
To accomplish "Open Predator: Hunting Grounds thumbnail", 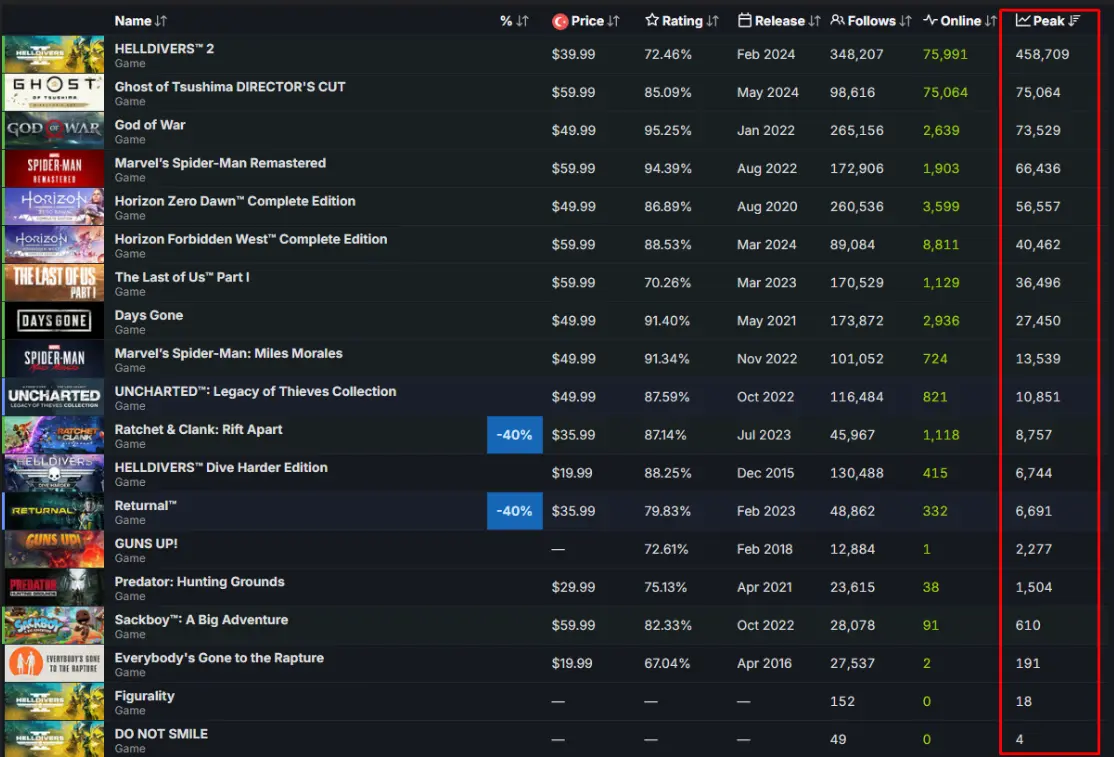I will tap(54, 587).
